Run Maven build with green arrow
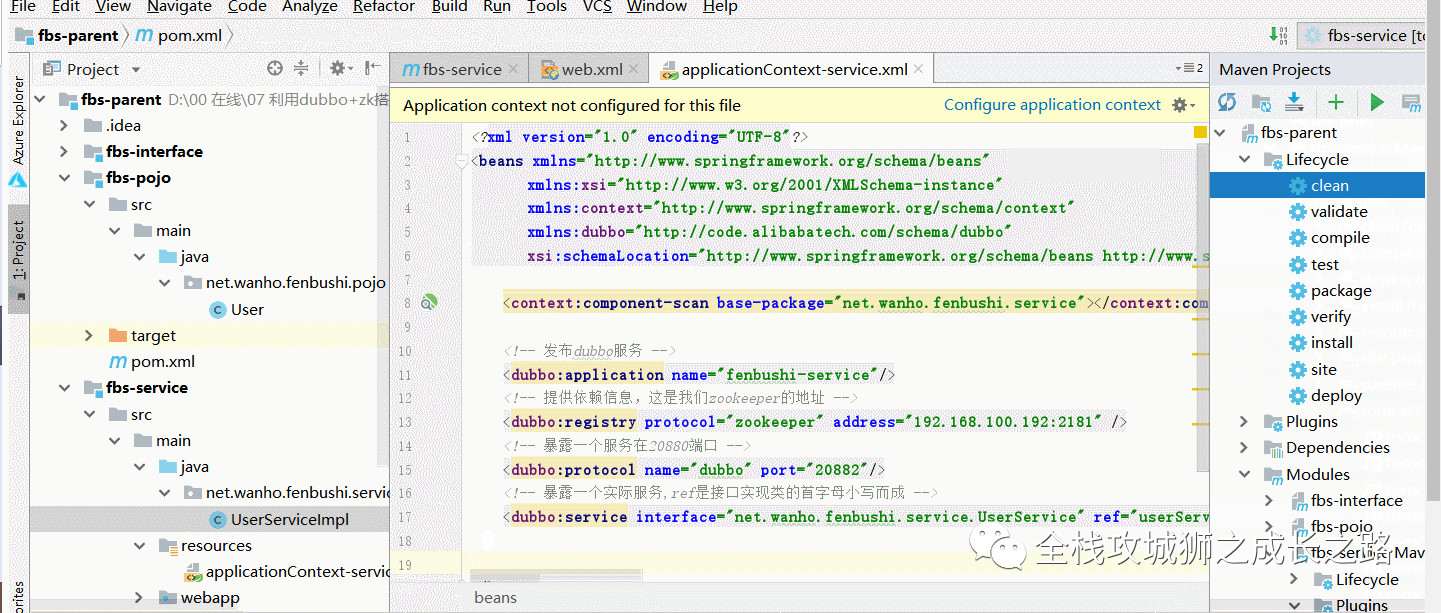This screenshot has width=1441, height=613. click(1377, 103)
